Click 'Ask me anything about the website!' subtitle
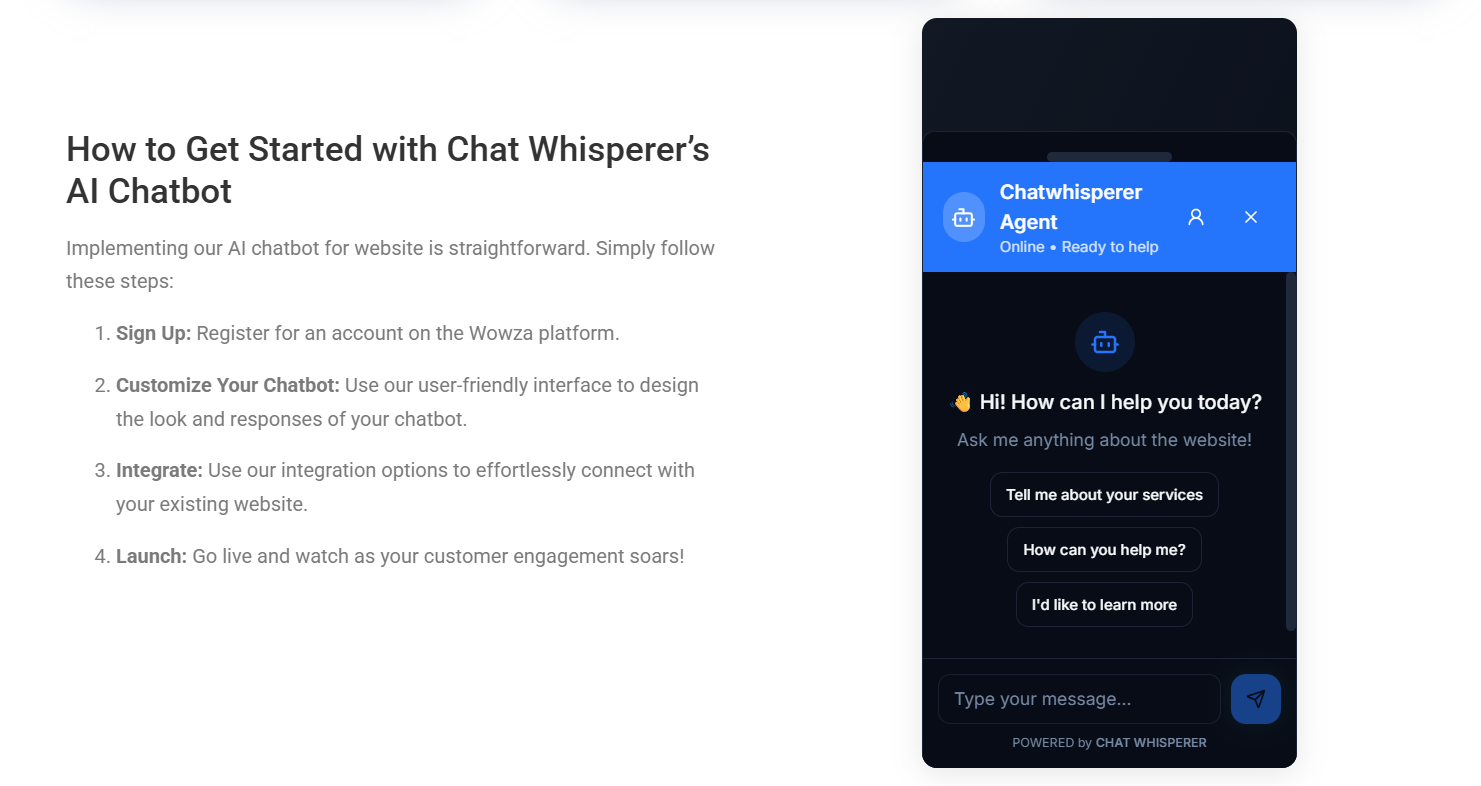This screenshot has width=1481, height=786. (x=1104, y=439)
